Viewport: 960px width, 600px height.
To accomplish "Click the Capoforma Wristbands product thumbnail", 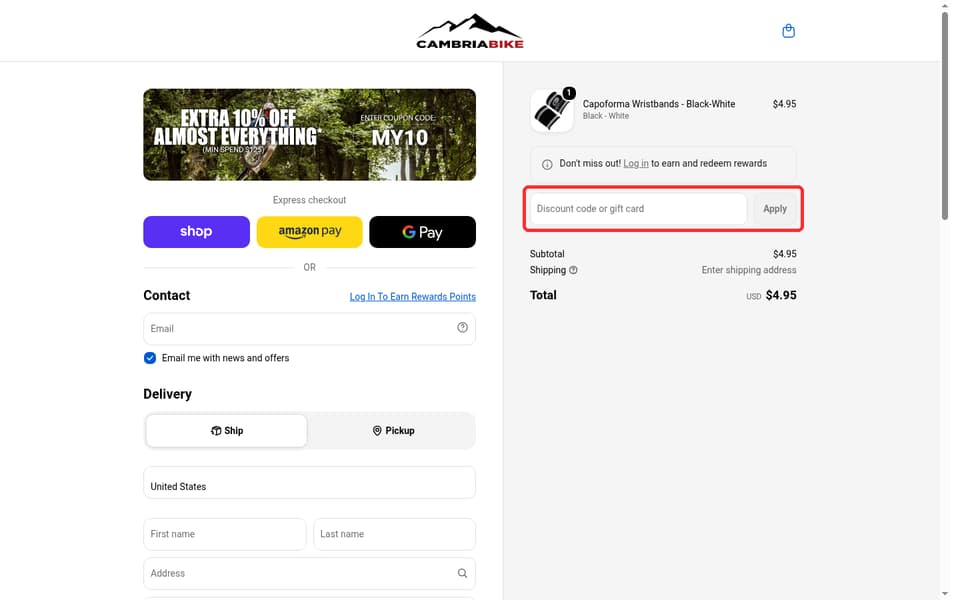I will pyautogui.click(x=552, y=111).
